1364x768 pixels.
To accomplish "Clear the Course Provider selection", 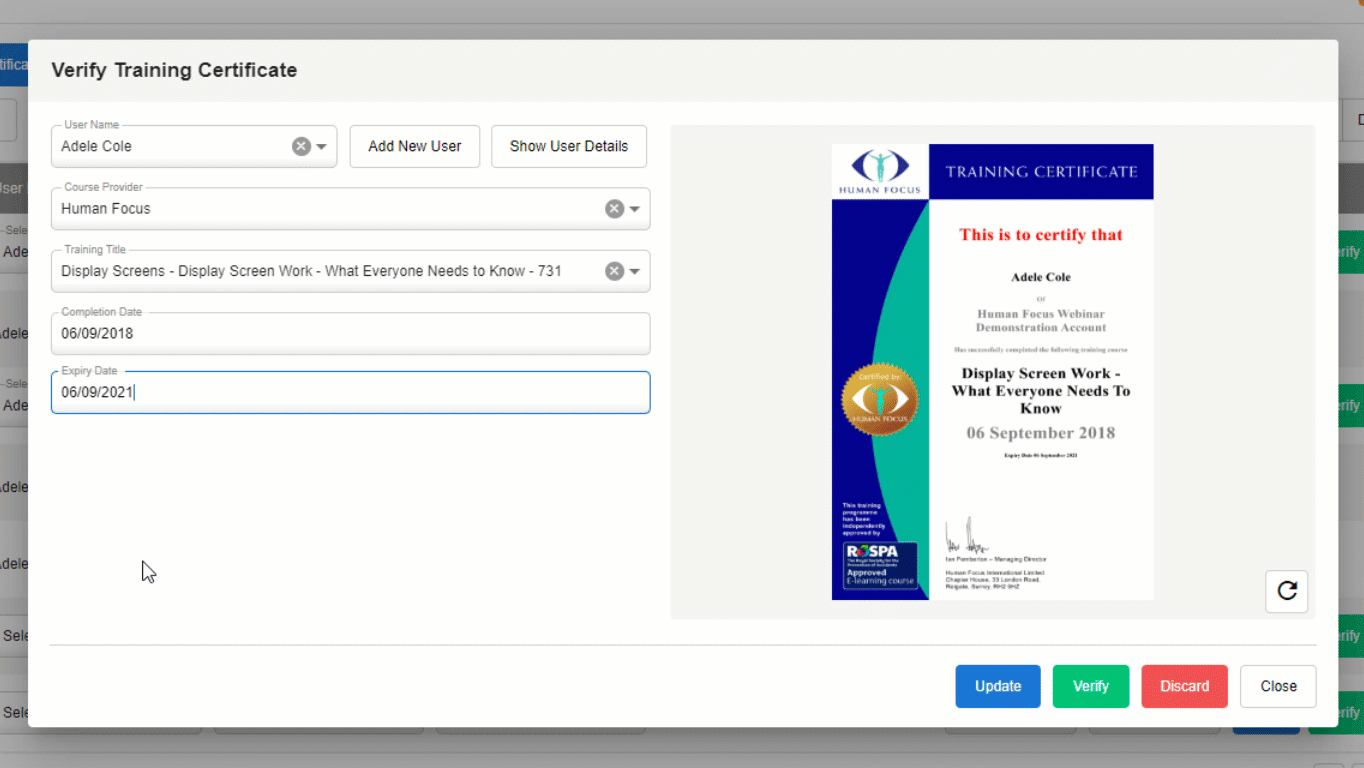I will (614, 208).
